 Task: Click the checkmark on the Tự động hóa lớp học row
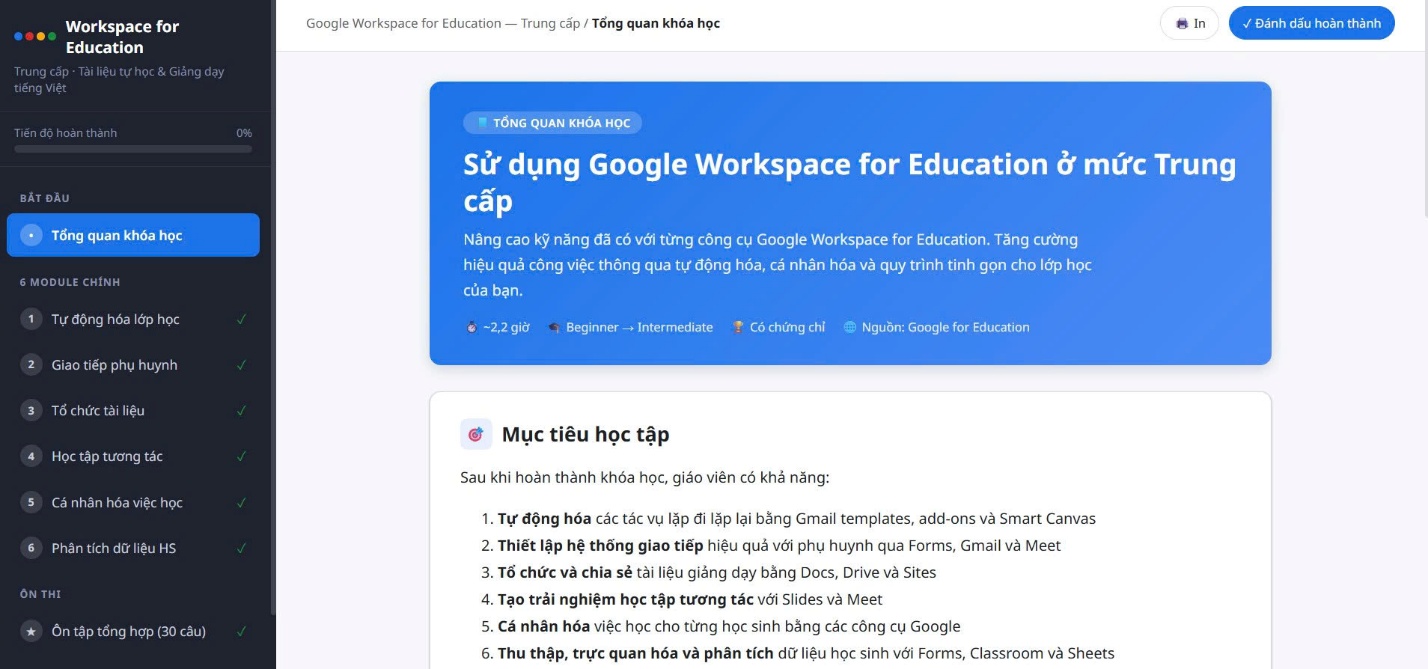(x=241, y=319)
